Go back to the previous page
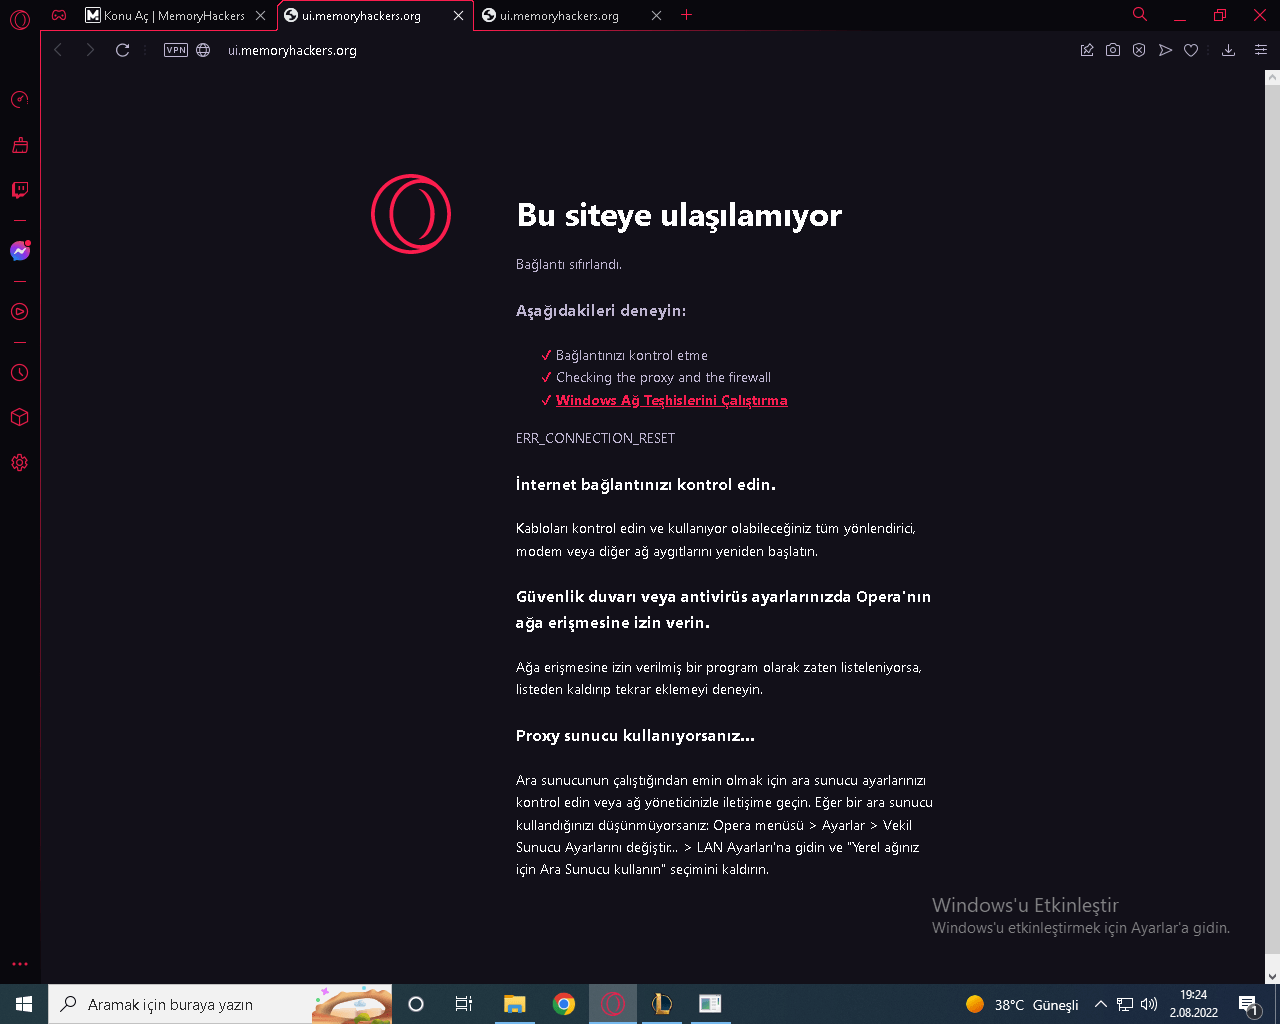Screen dimensions: 1280x1024 (x=58, y=50)
